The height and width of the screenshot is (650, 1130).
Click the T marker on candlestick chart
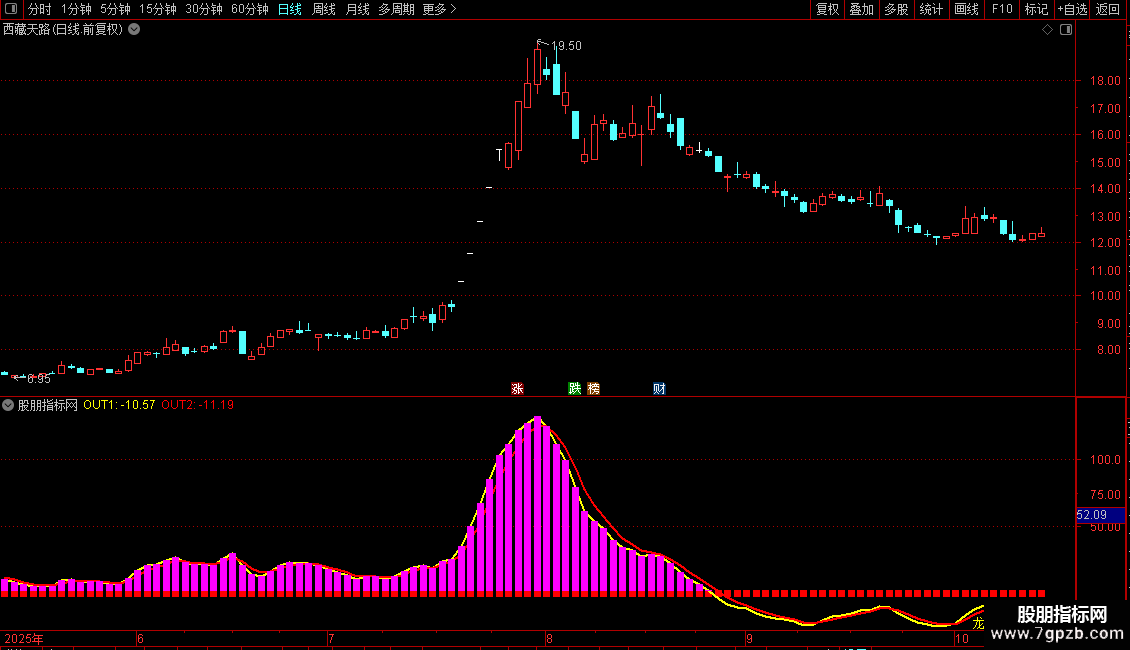[499, 154]
